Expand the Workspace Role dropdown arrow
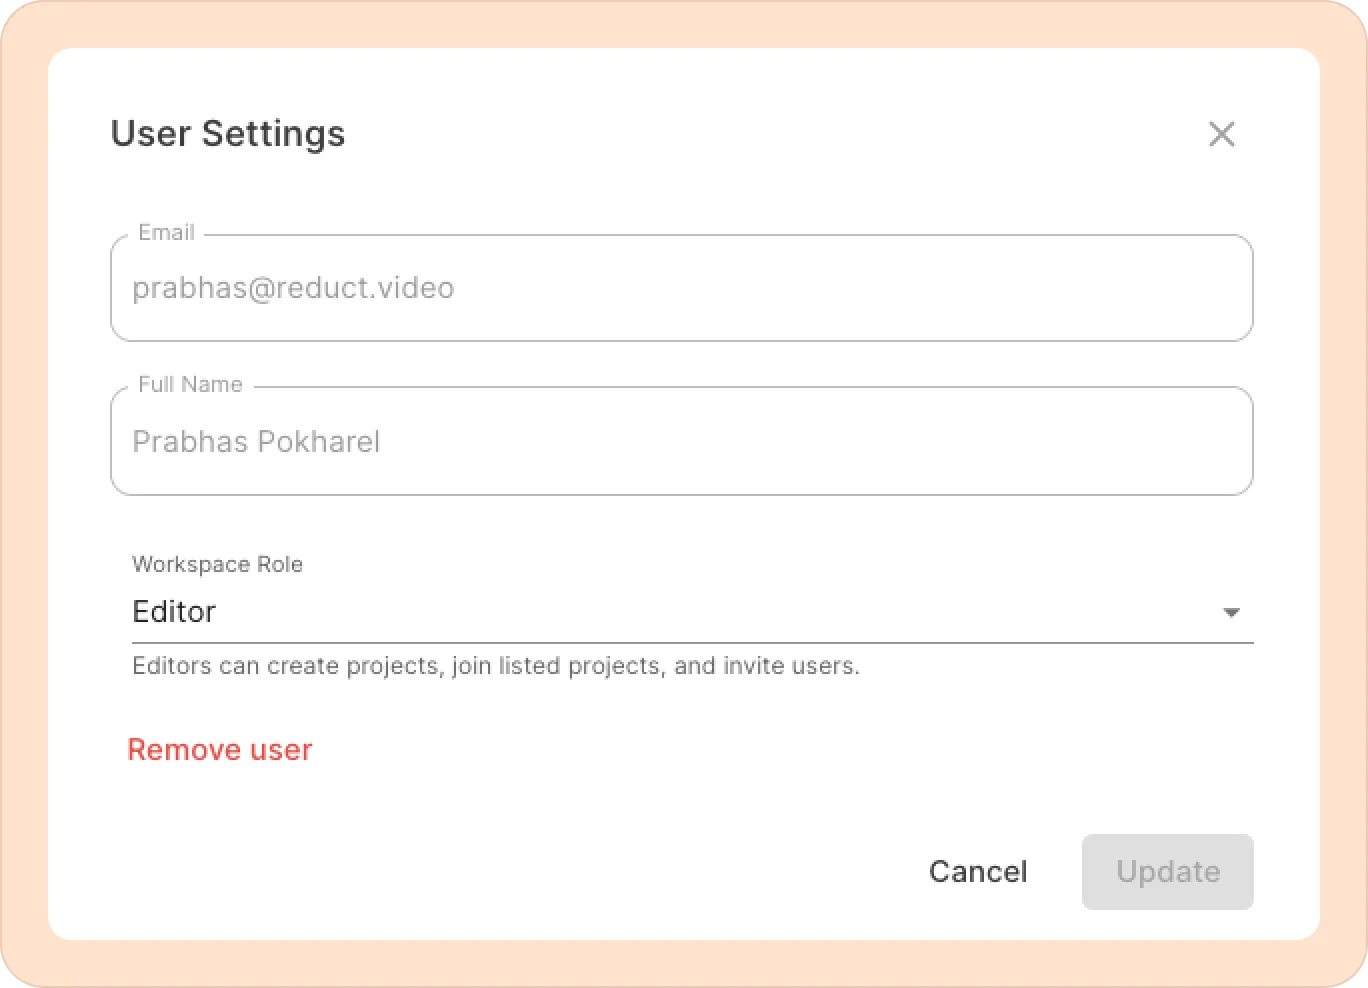The width and height of the screenshot is (1368, 988). (x=1231, y=612)
